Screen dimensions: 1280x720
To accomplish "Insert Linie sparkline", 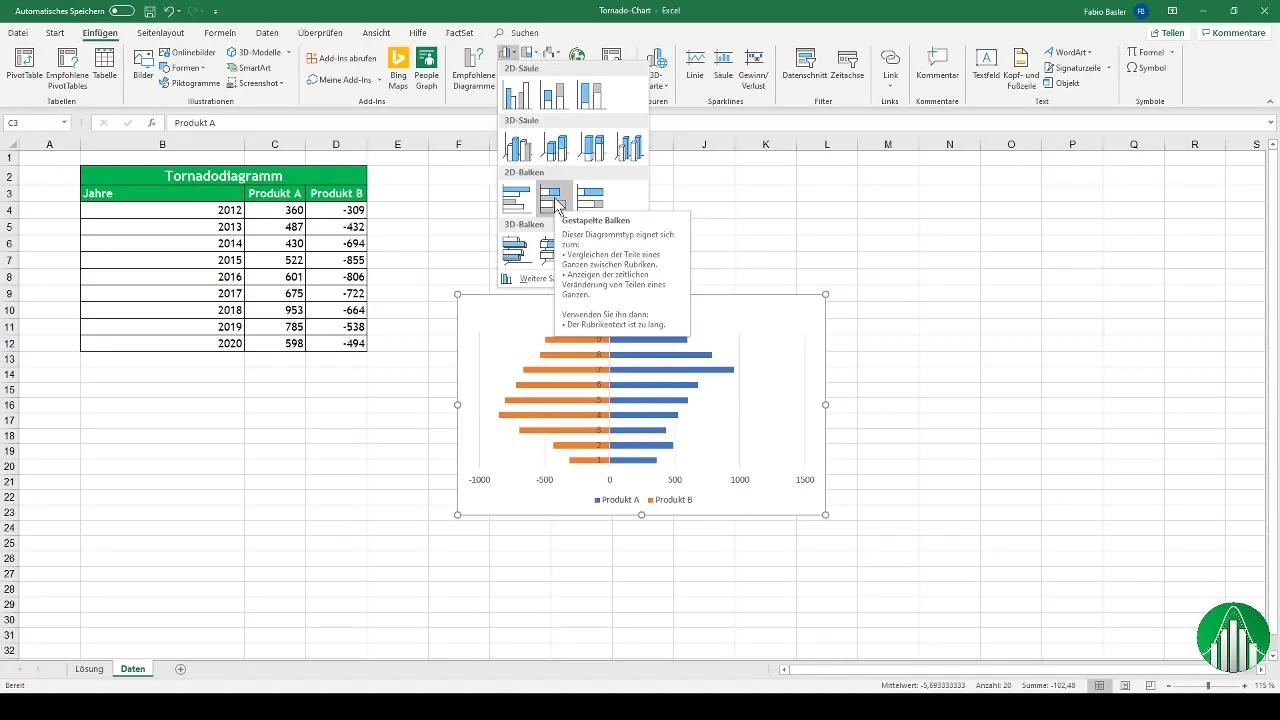I will point(695,66).
